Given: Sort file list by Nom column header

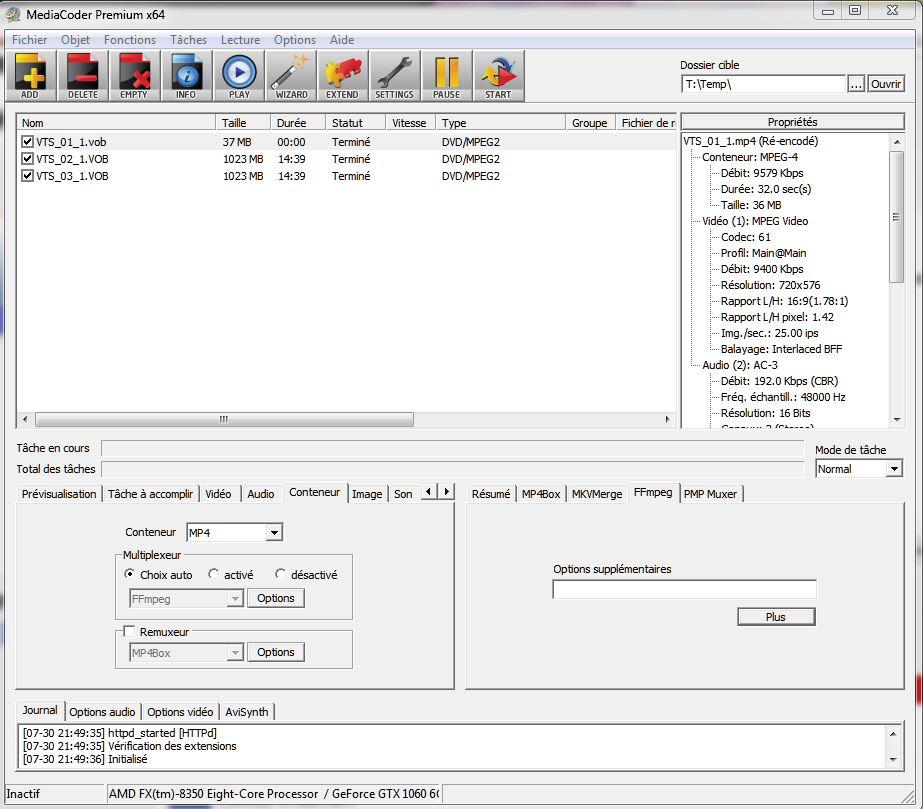Looking at the screenshot, I should pyautogui.click(x=116, y=123).
